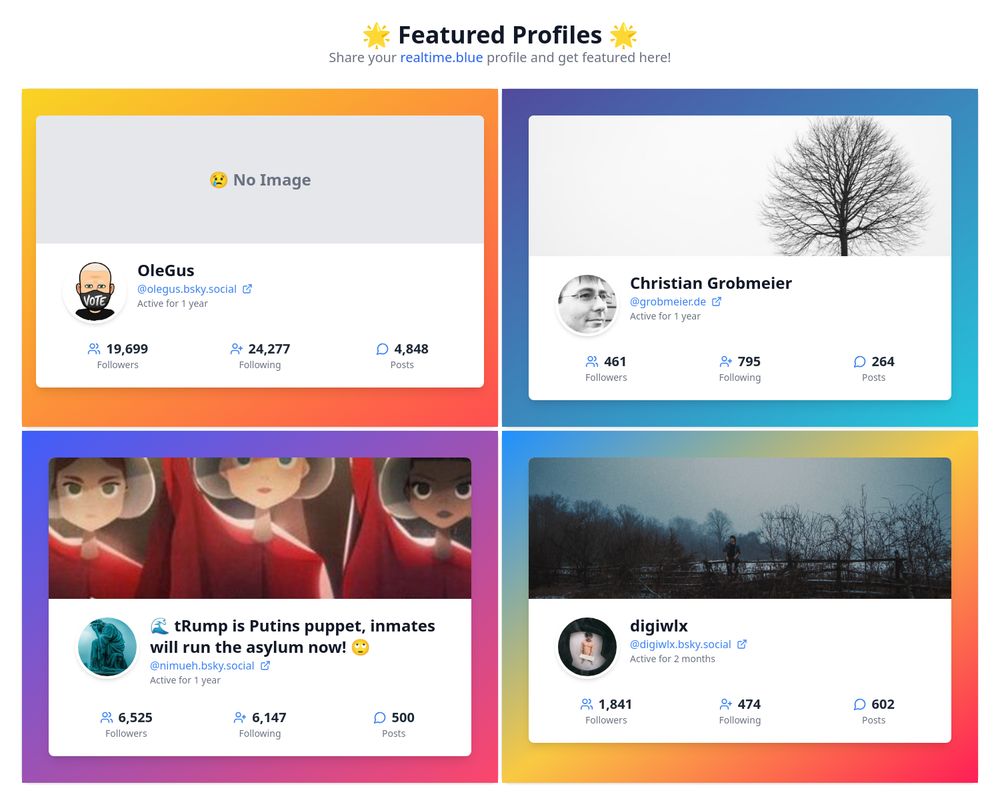Click the posts speech bubble icon on OleGus card
The height and width of the screenshot is (805, 1000).
382,349
